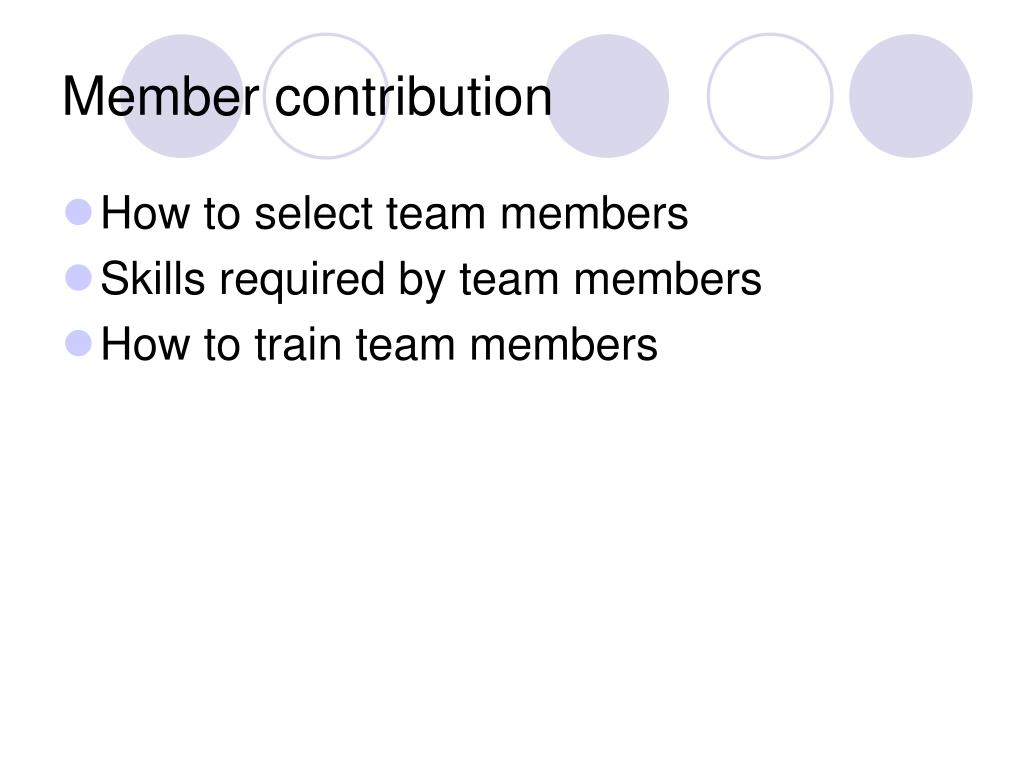Click the word "Member" in the slide title
1024x768 pixels.
tap(161, 97)
